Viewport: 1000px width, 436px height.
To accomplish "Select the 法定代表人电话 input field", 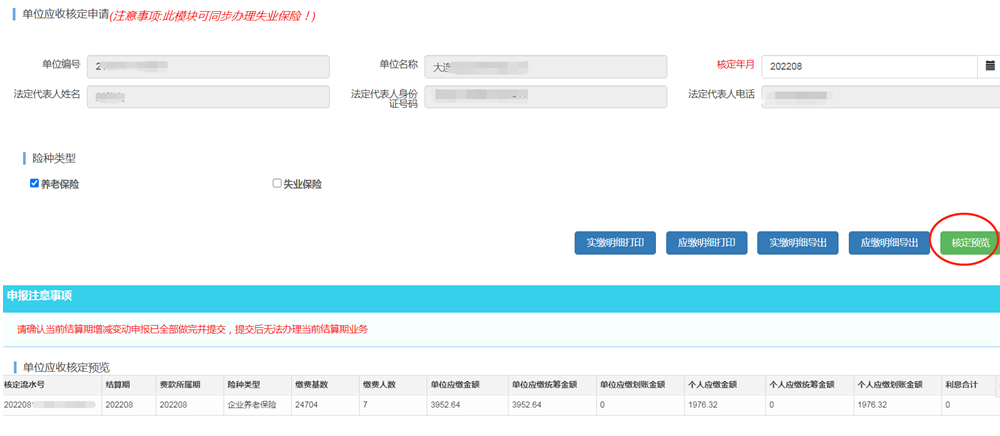I will (880, 96).
